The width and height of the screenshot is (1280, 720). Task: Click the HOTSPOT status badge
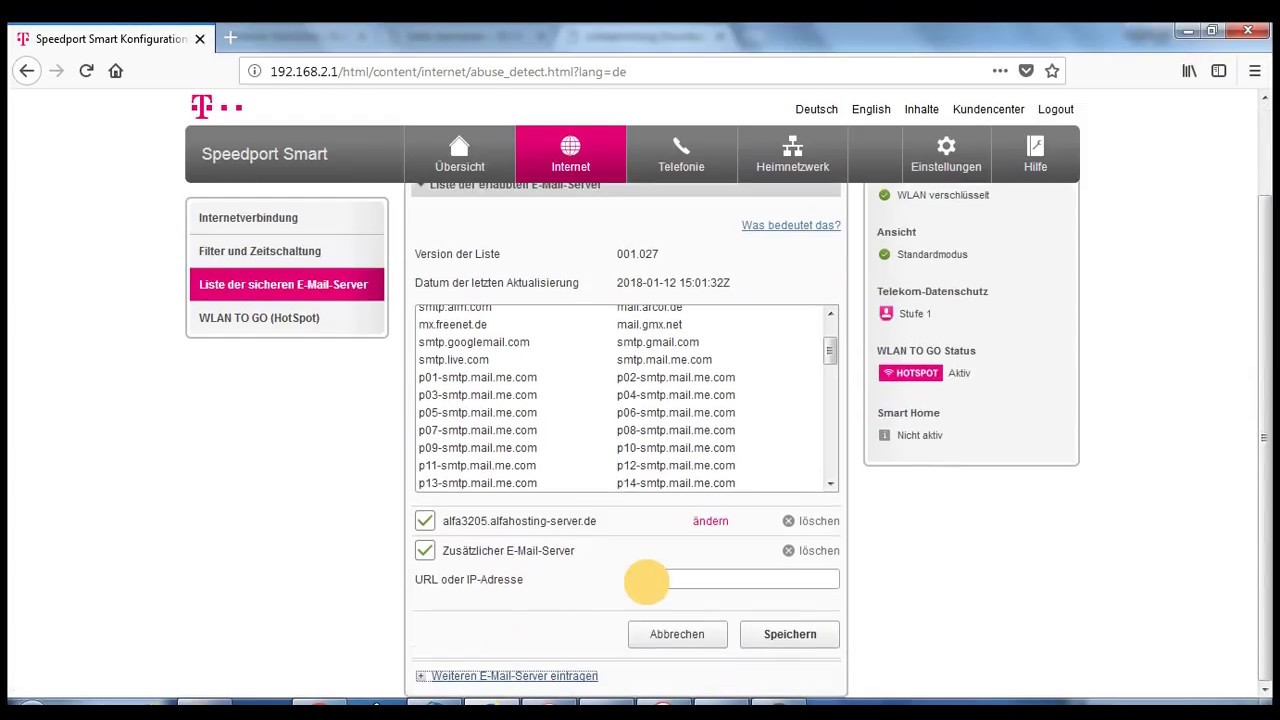click(x=911, y=373)
